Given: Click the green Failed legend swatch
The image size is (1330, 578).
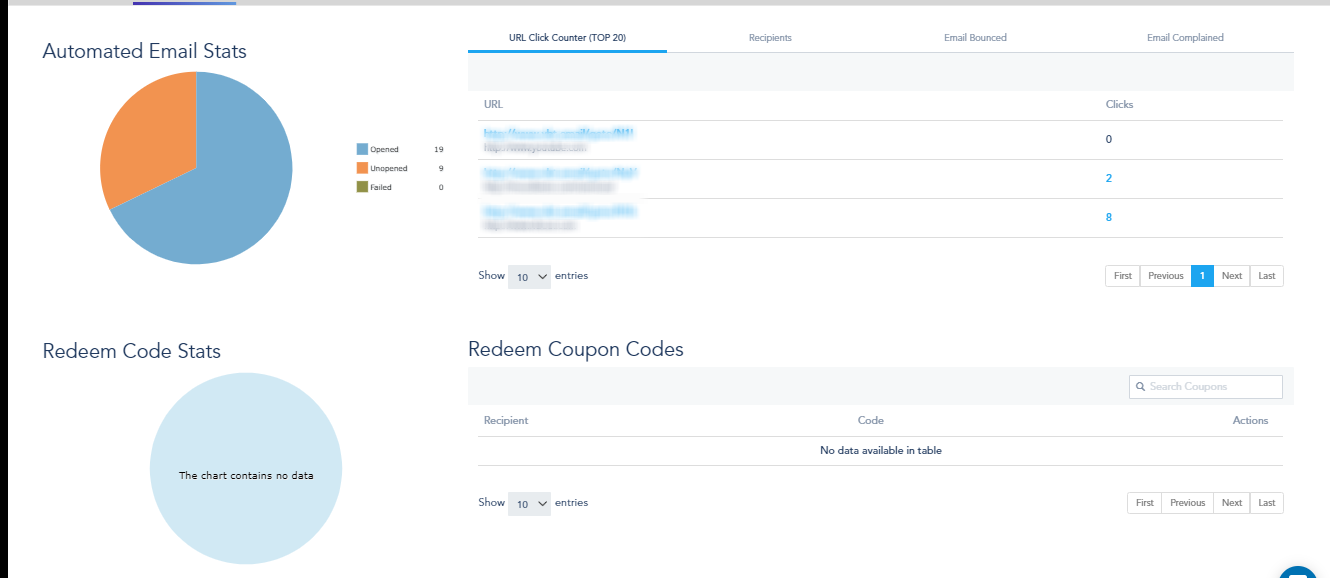Looking at the screenshot, I should pyautogui.click(x=362, y=187).
